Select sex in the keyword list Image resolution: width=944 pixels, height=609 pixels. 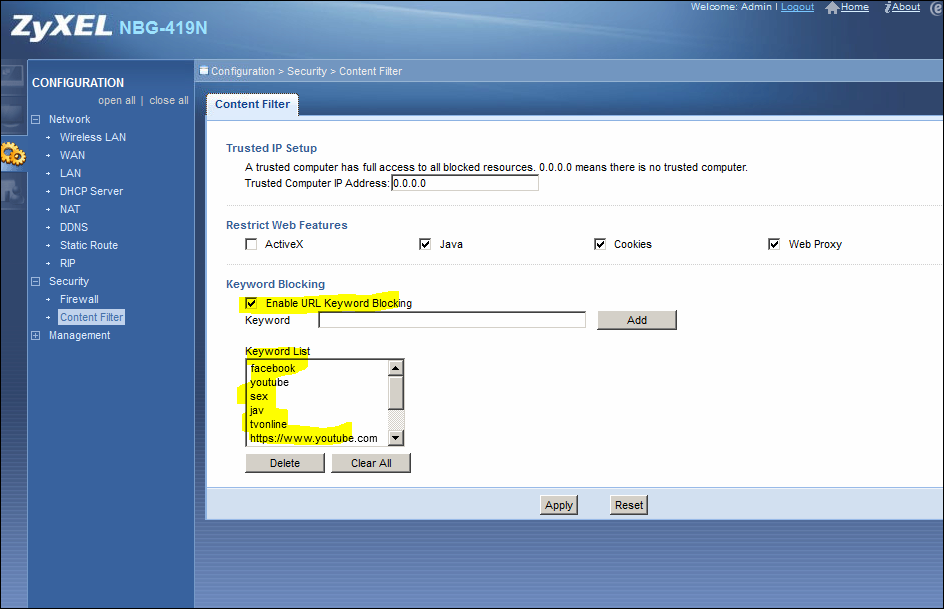click(x=317, y=396)
